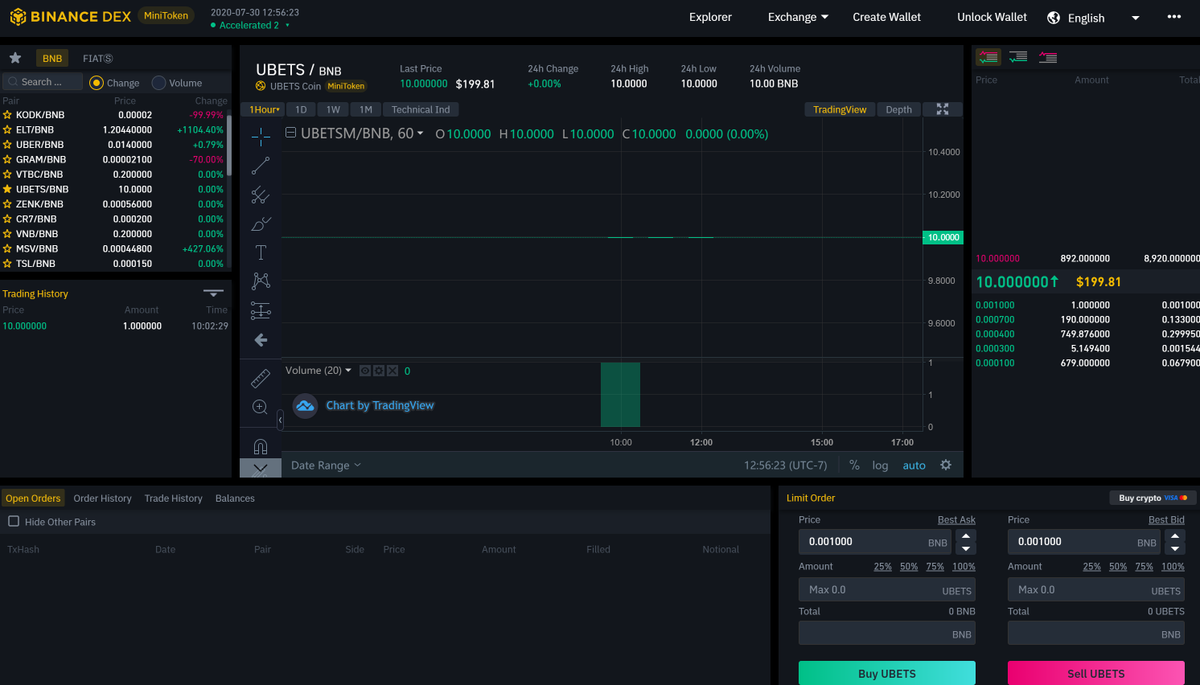This screenshot has width=1200, height=685.
Task: Toggle percent scale on chart
Action: [854, 465]
